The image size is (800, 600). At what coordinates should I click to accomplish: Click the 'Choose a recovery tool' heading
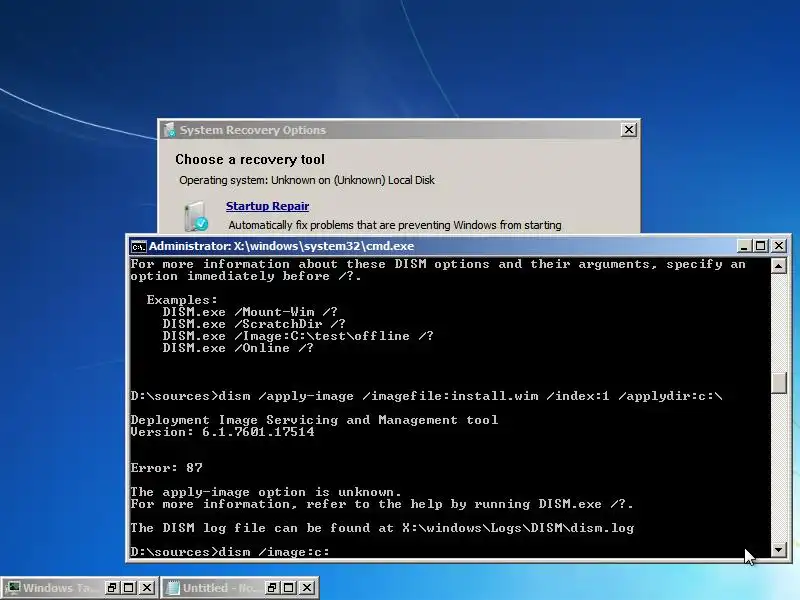pyautogui.click(x=250, y=160)
